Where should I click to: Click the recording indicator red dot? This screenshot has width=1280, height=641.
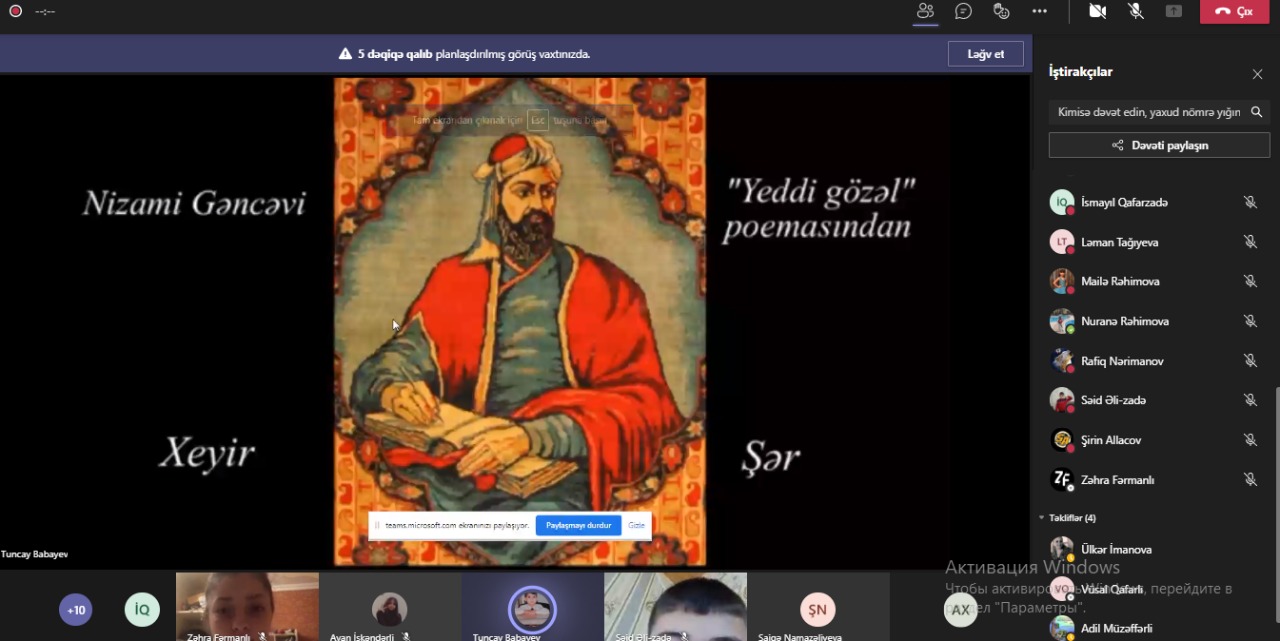click(x=15, y=11)
